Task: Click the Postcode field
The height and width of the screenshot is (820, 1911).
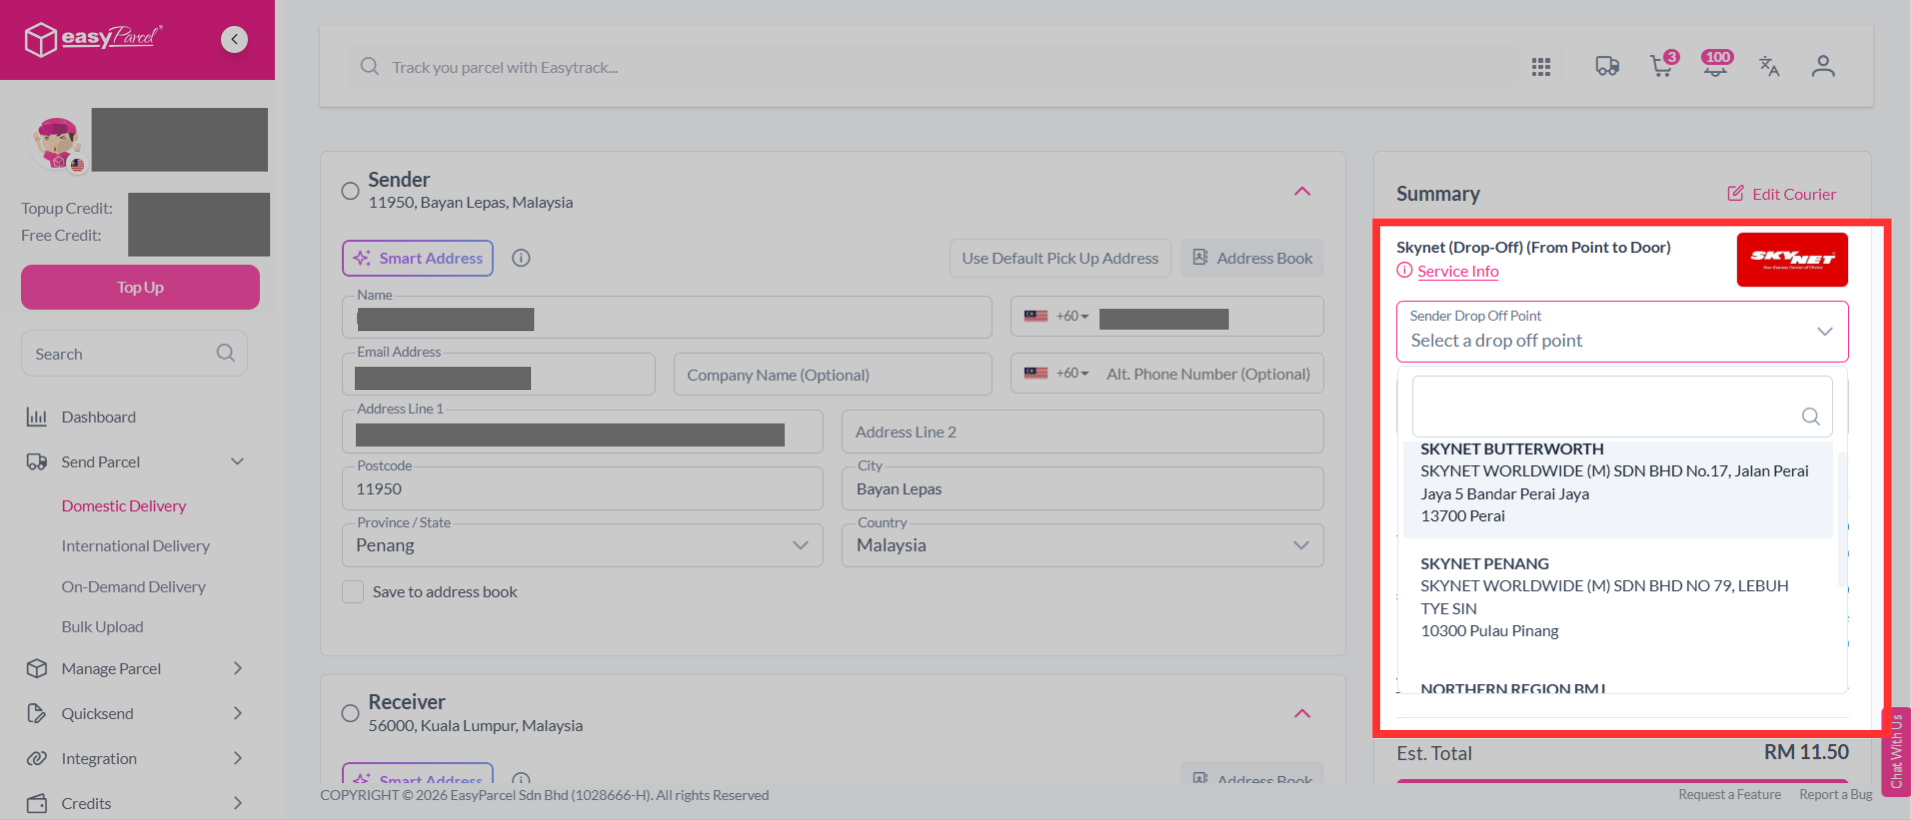Action: [x=583, y=488]
